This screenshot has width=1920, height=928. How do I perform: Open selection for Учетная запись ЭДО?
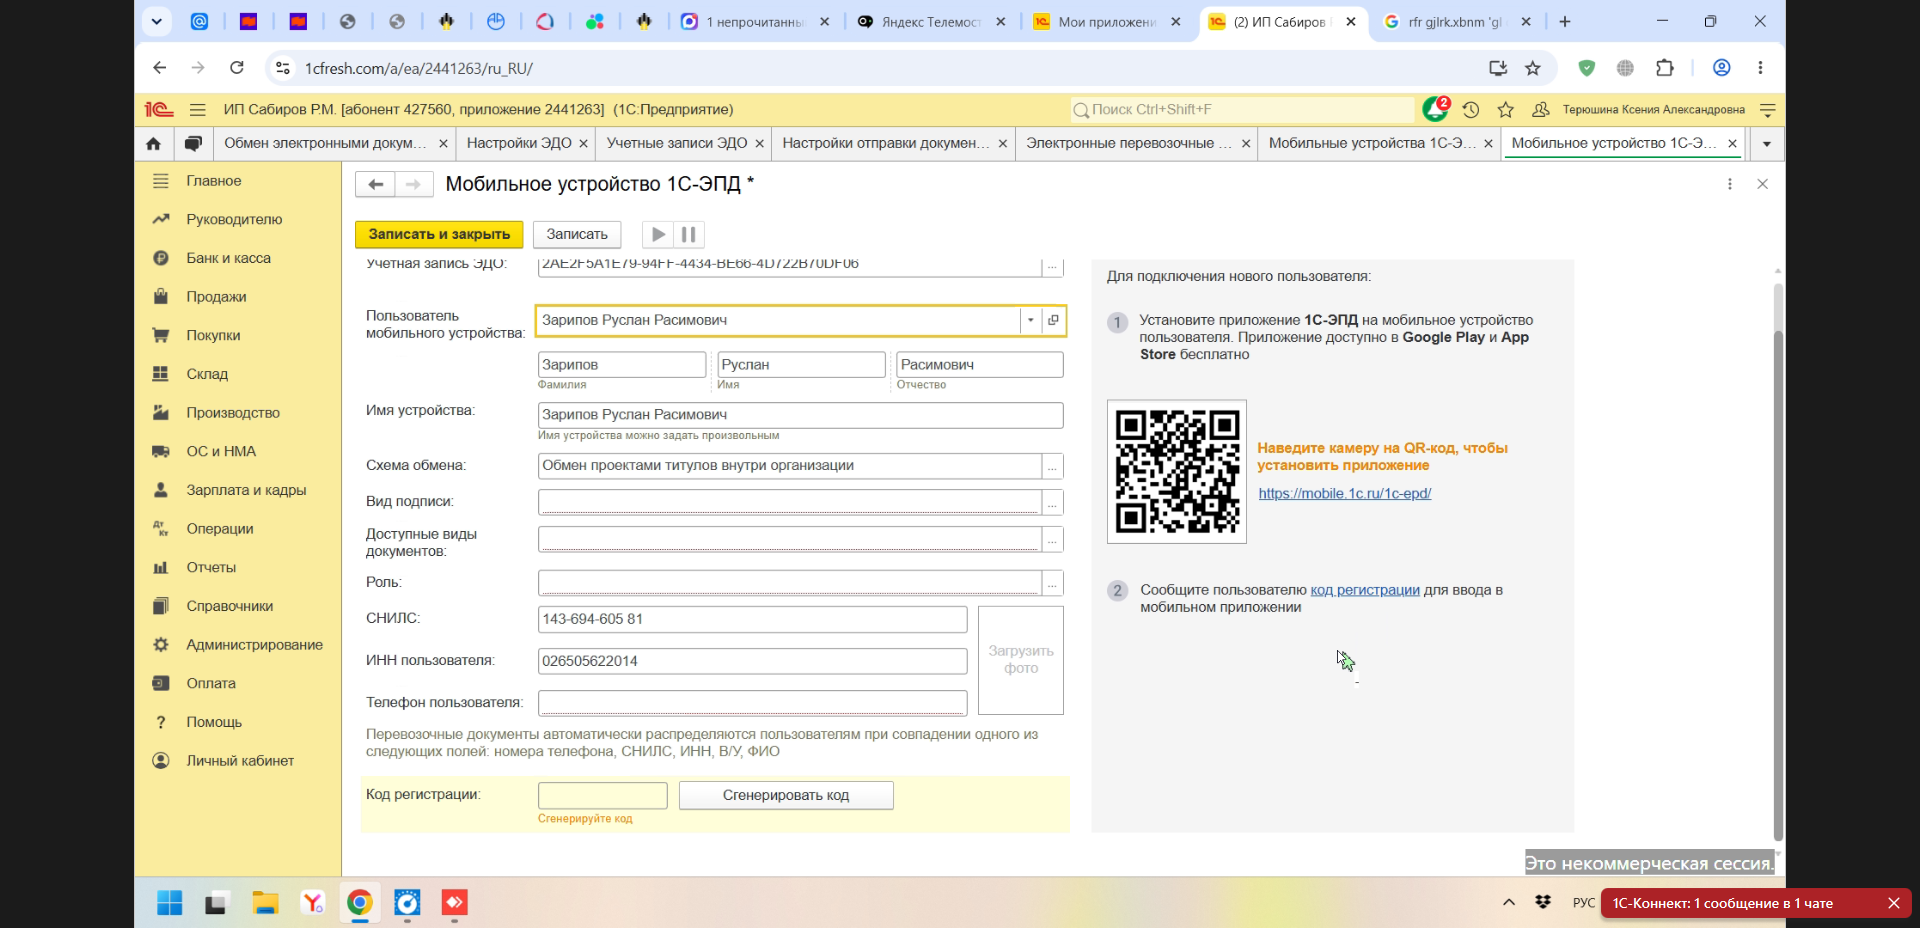1052,266
